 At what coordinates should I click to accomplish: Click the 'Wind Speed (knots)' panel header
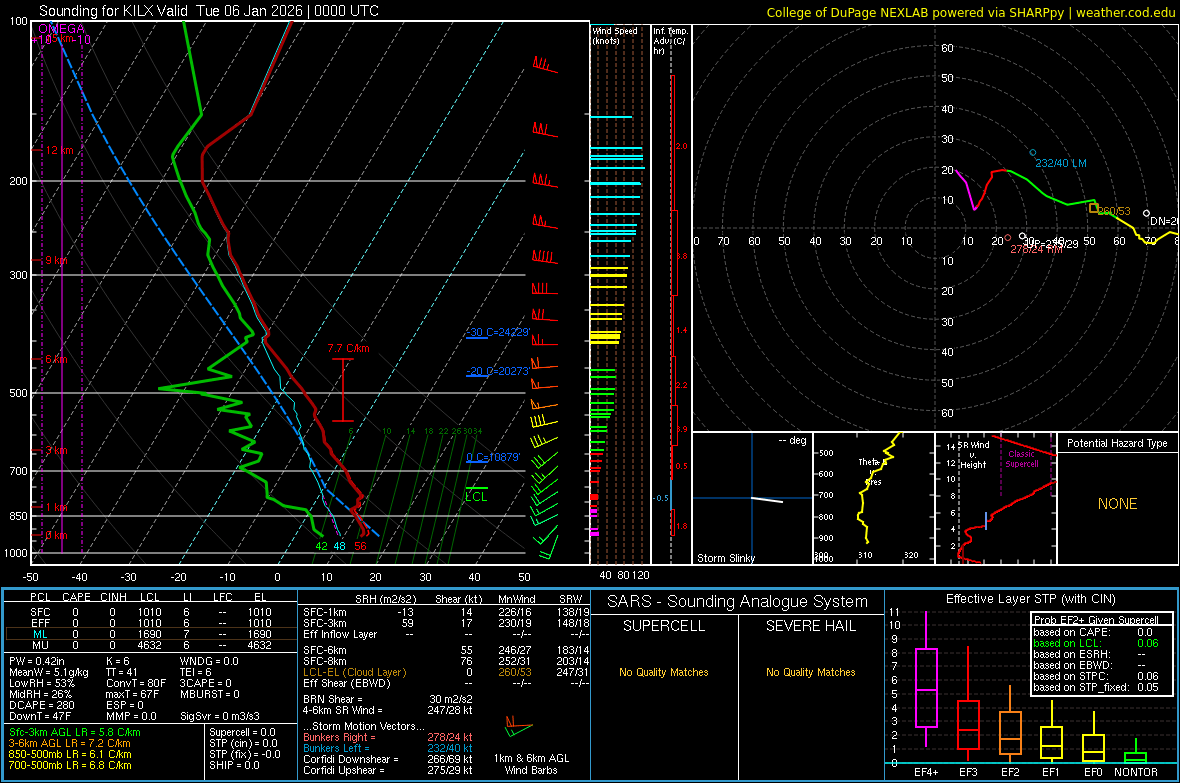click(615, 36)
